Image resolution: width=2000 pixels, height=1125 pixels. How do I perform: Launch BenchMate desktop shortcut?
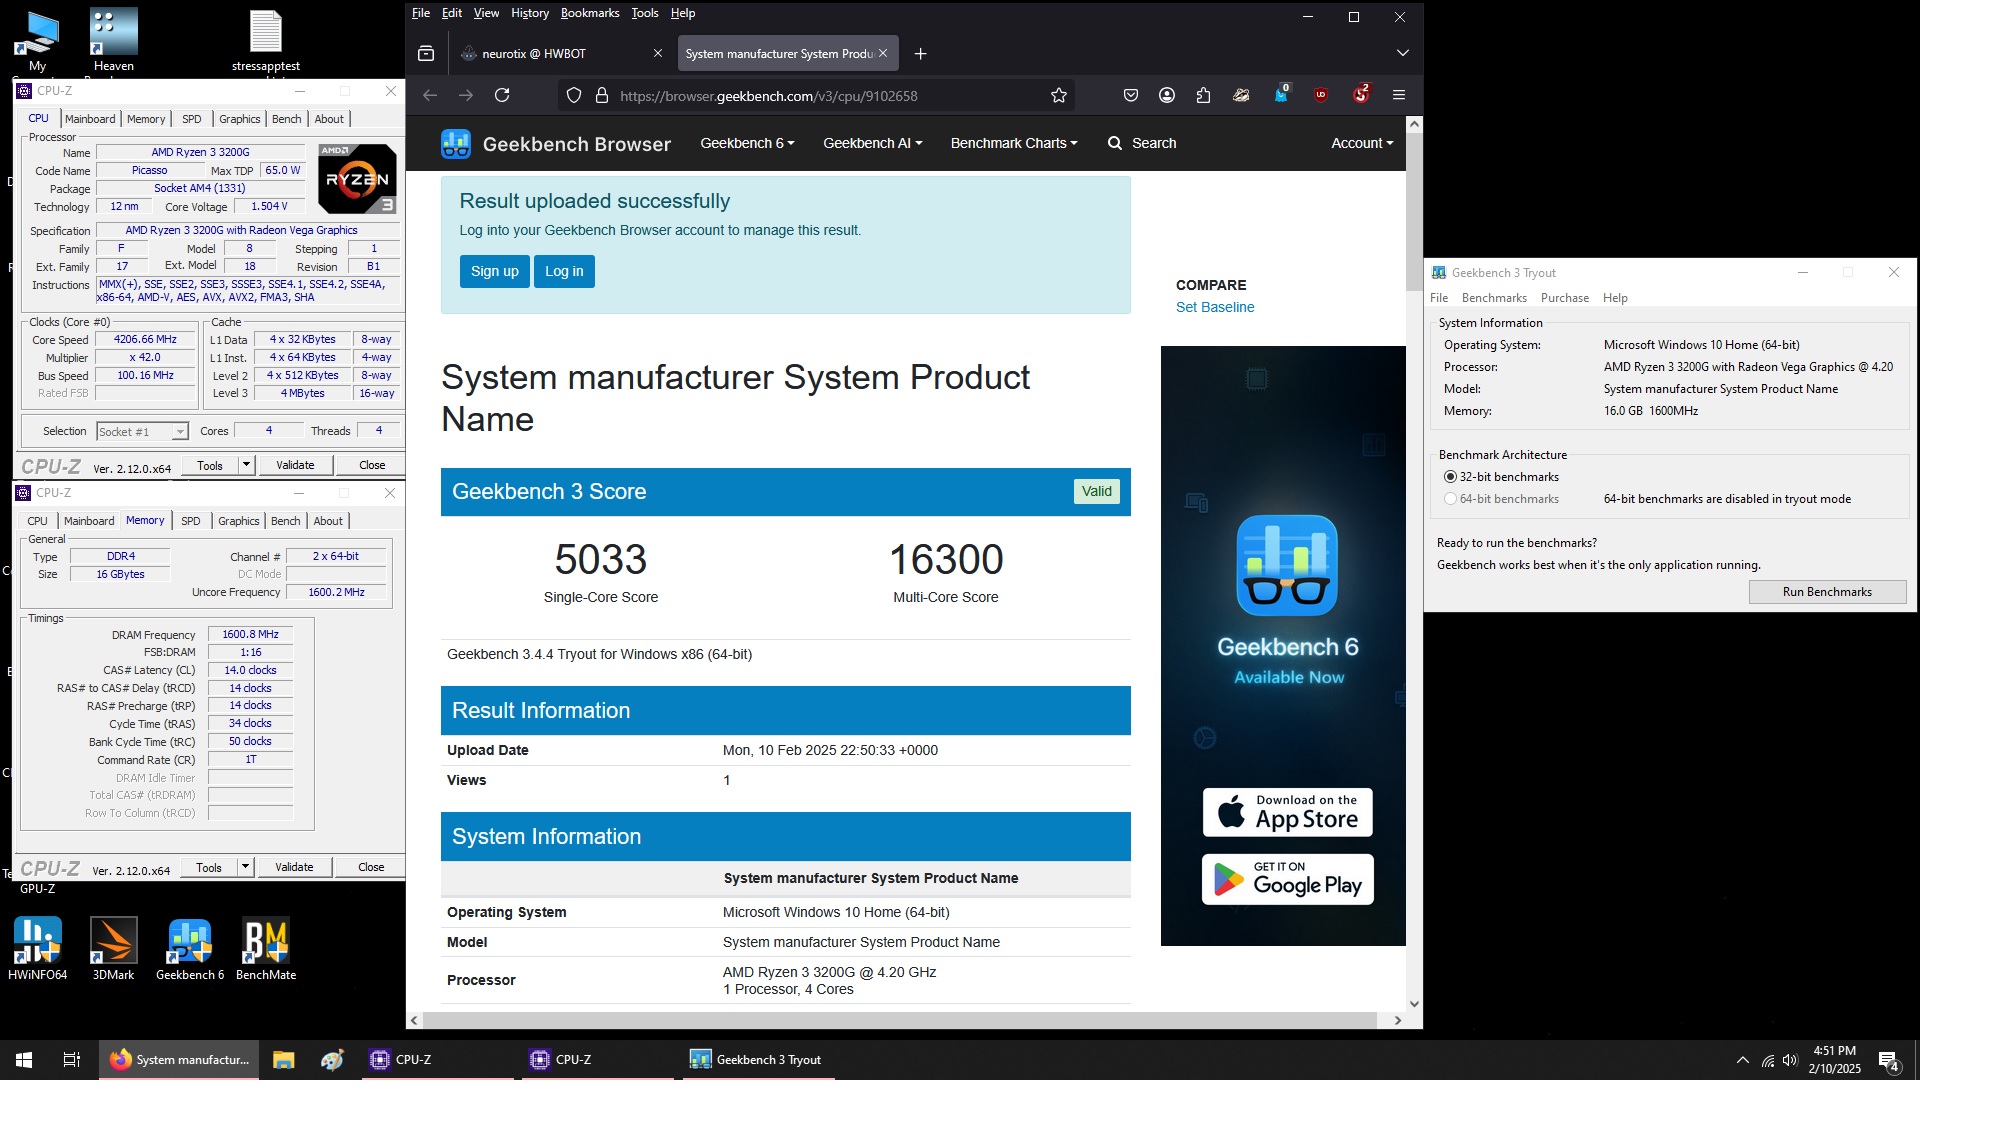(x=266, y=948)
